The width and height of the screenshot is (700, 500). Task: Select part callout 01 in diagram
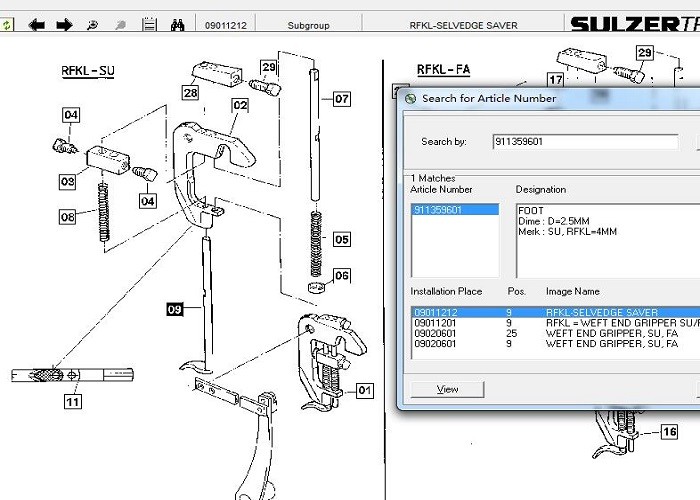click(365, 391)
